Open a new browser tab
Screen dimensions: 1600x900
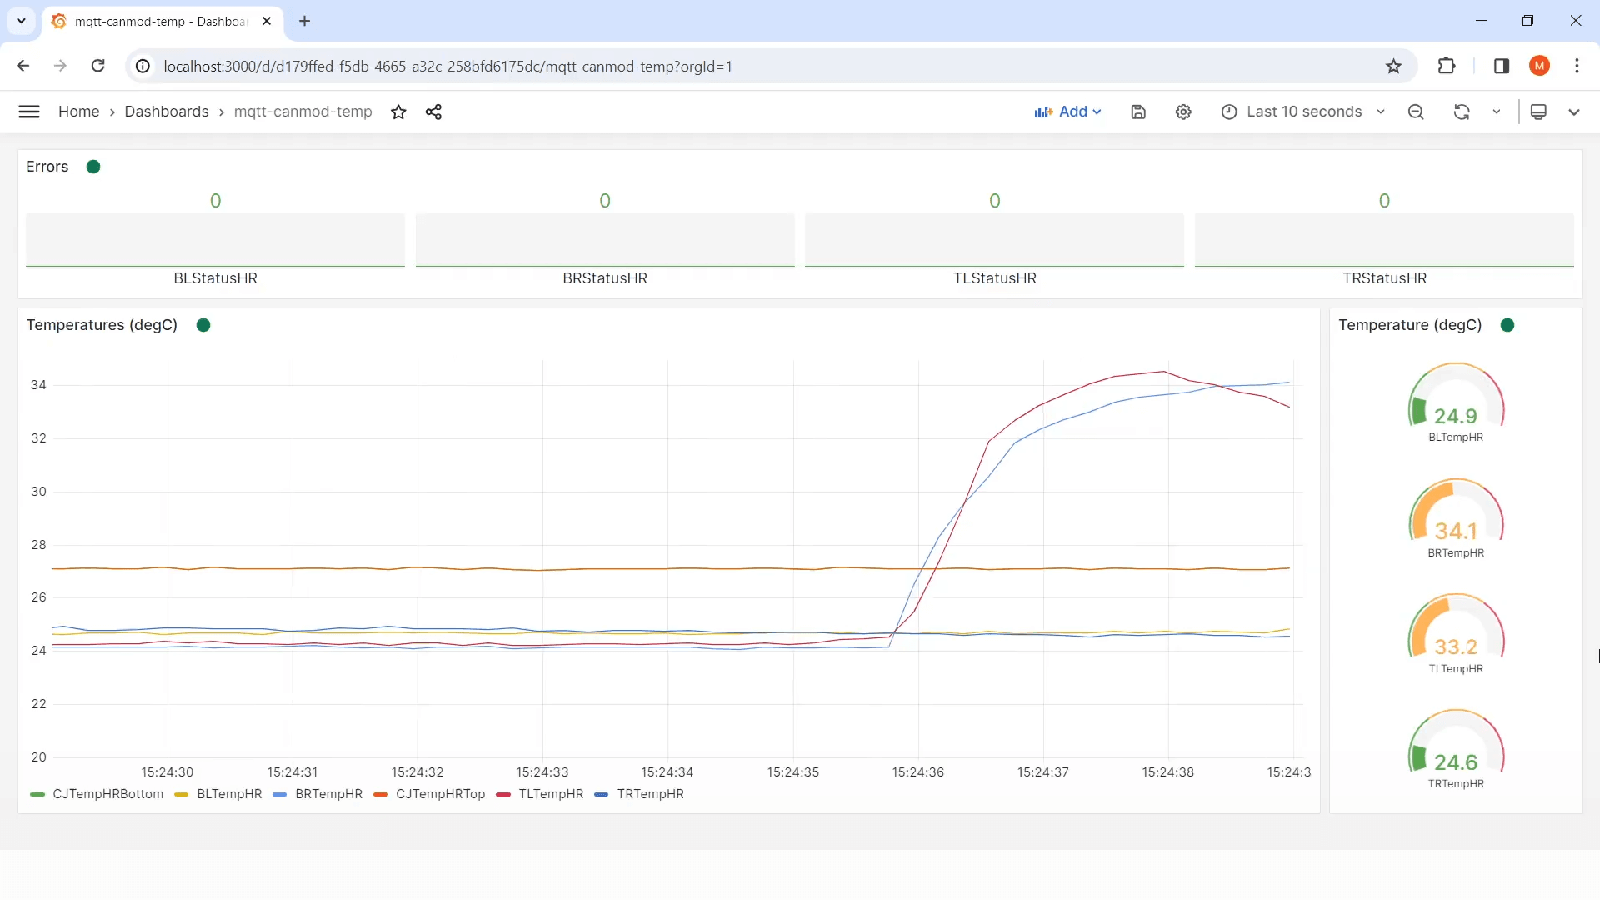pos(305,21)
